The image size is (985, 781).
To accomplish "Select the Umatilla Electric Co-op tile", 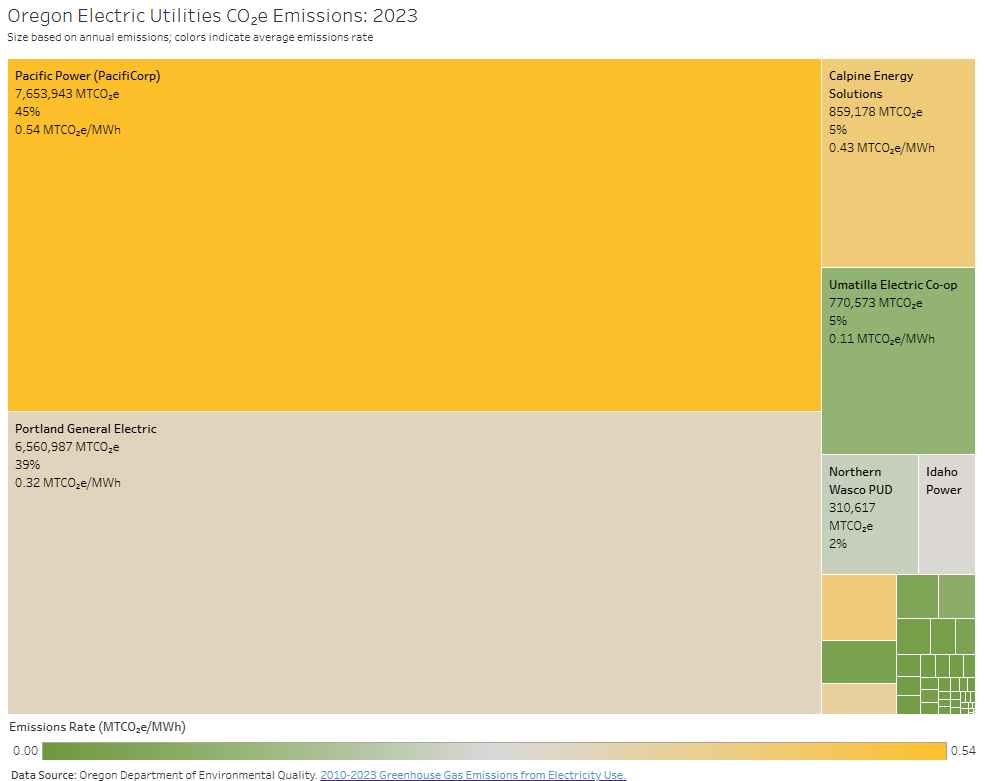I will pyautogui.click(x=898, y=361).
